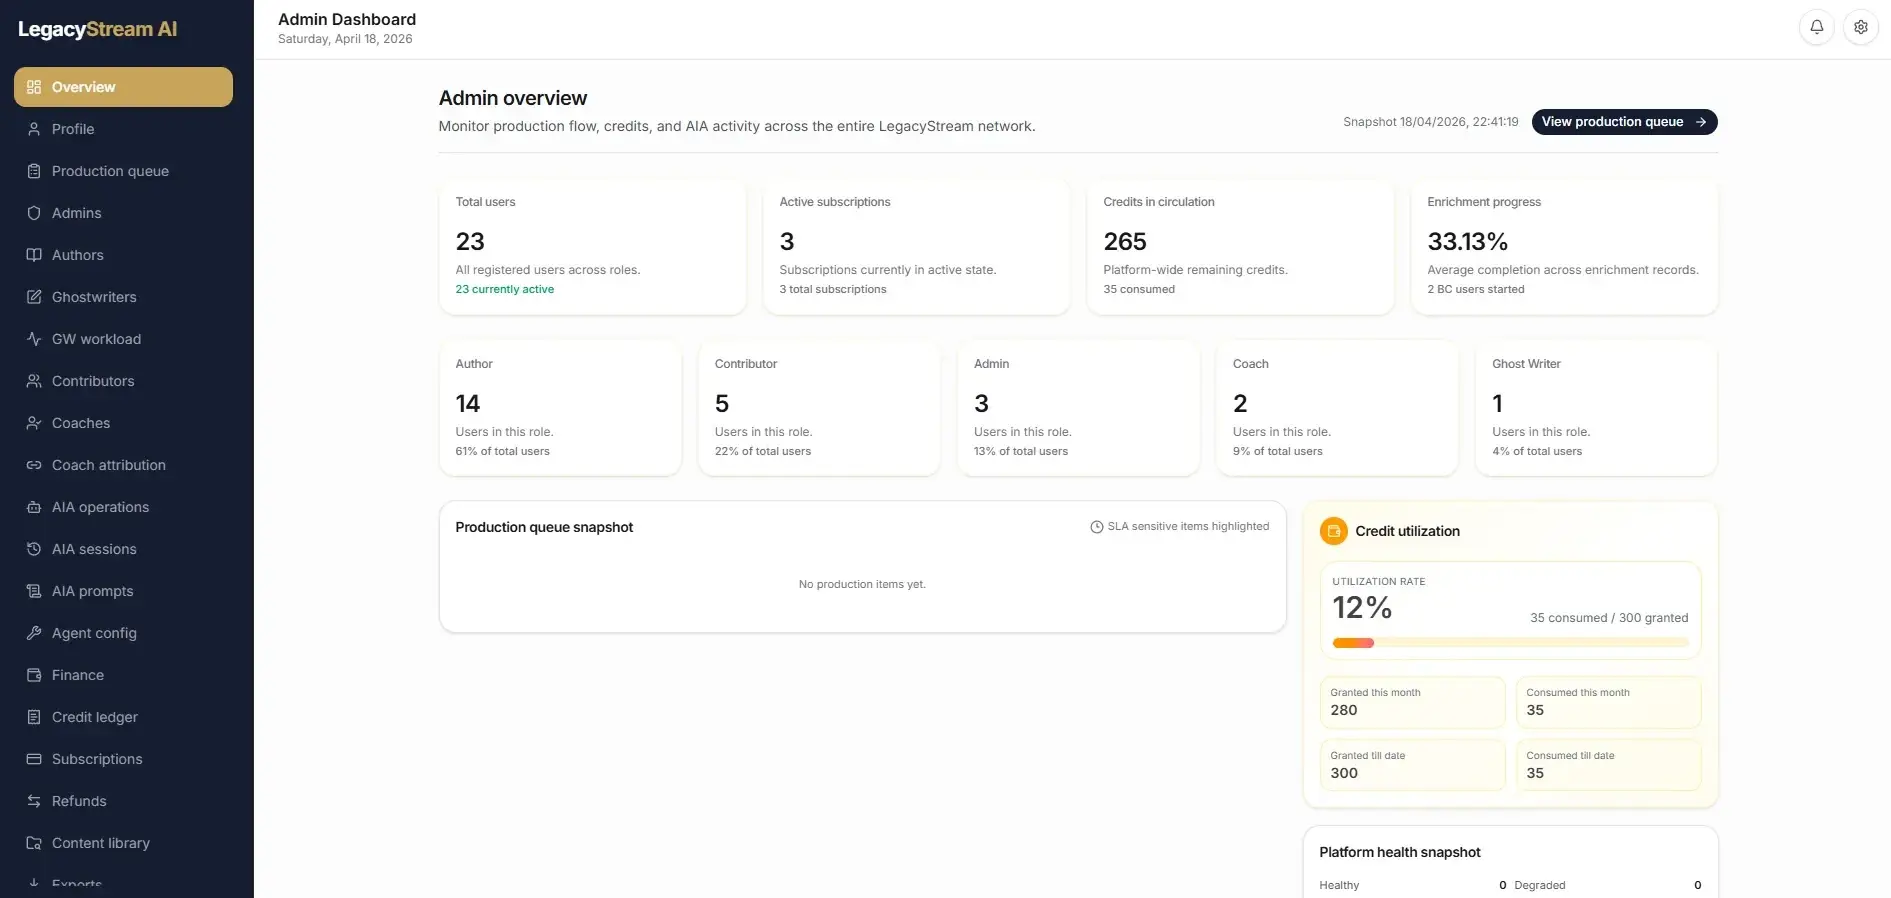The image size is (1891, 898).
Task: Click the Active subscriptions card
Action: pos(916,247)
